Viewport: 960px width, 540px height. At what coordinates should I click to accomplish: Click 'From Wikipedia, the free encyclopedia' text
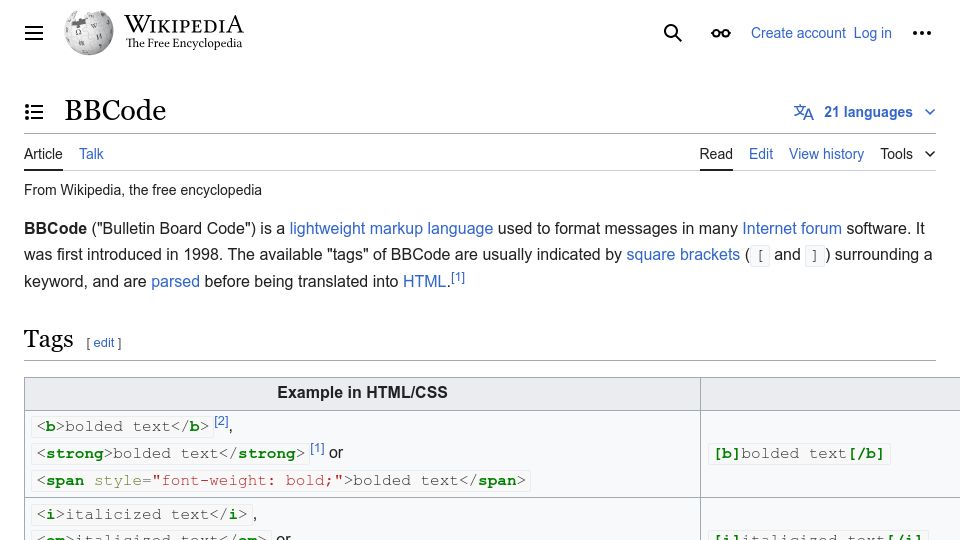(x=143, y=190)
